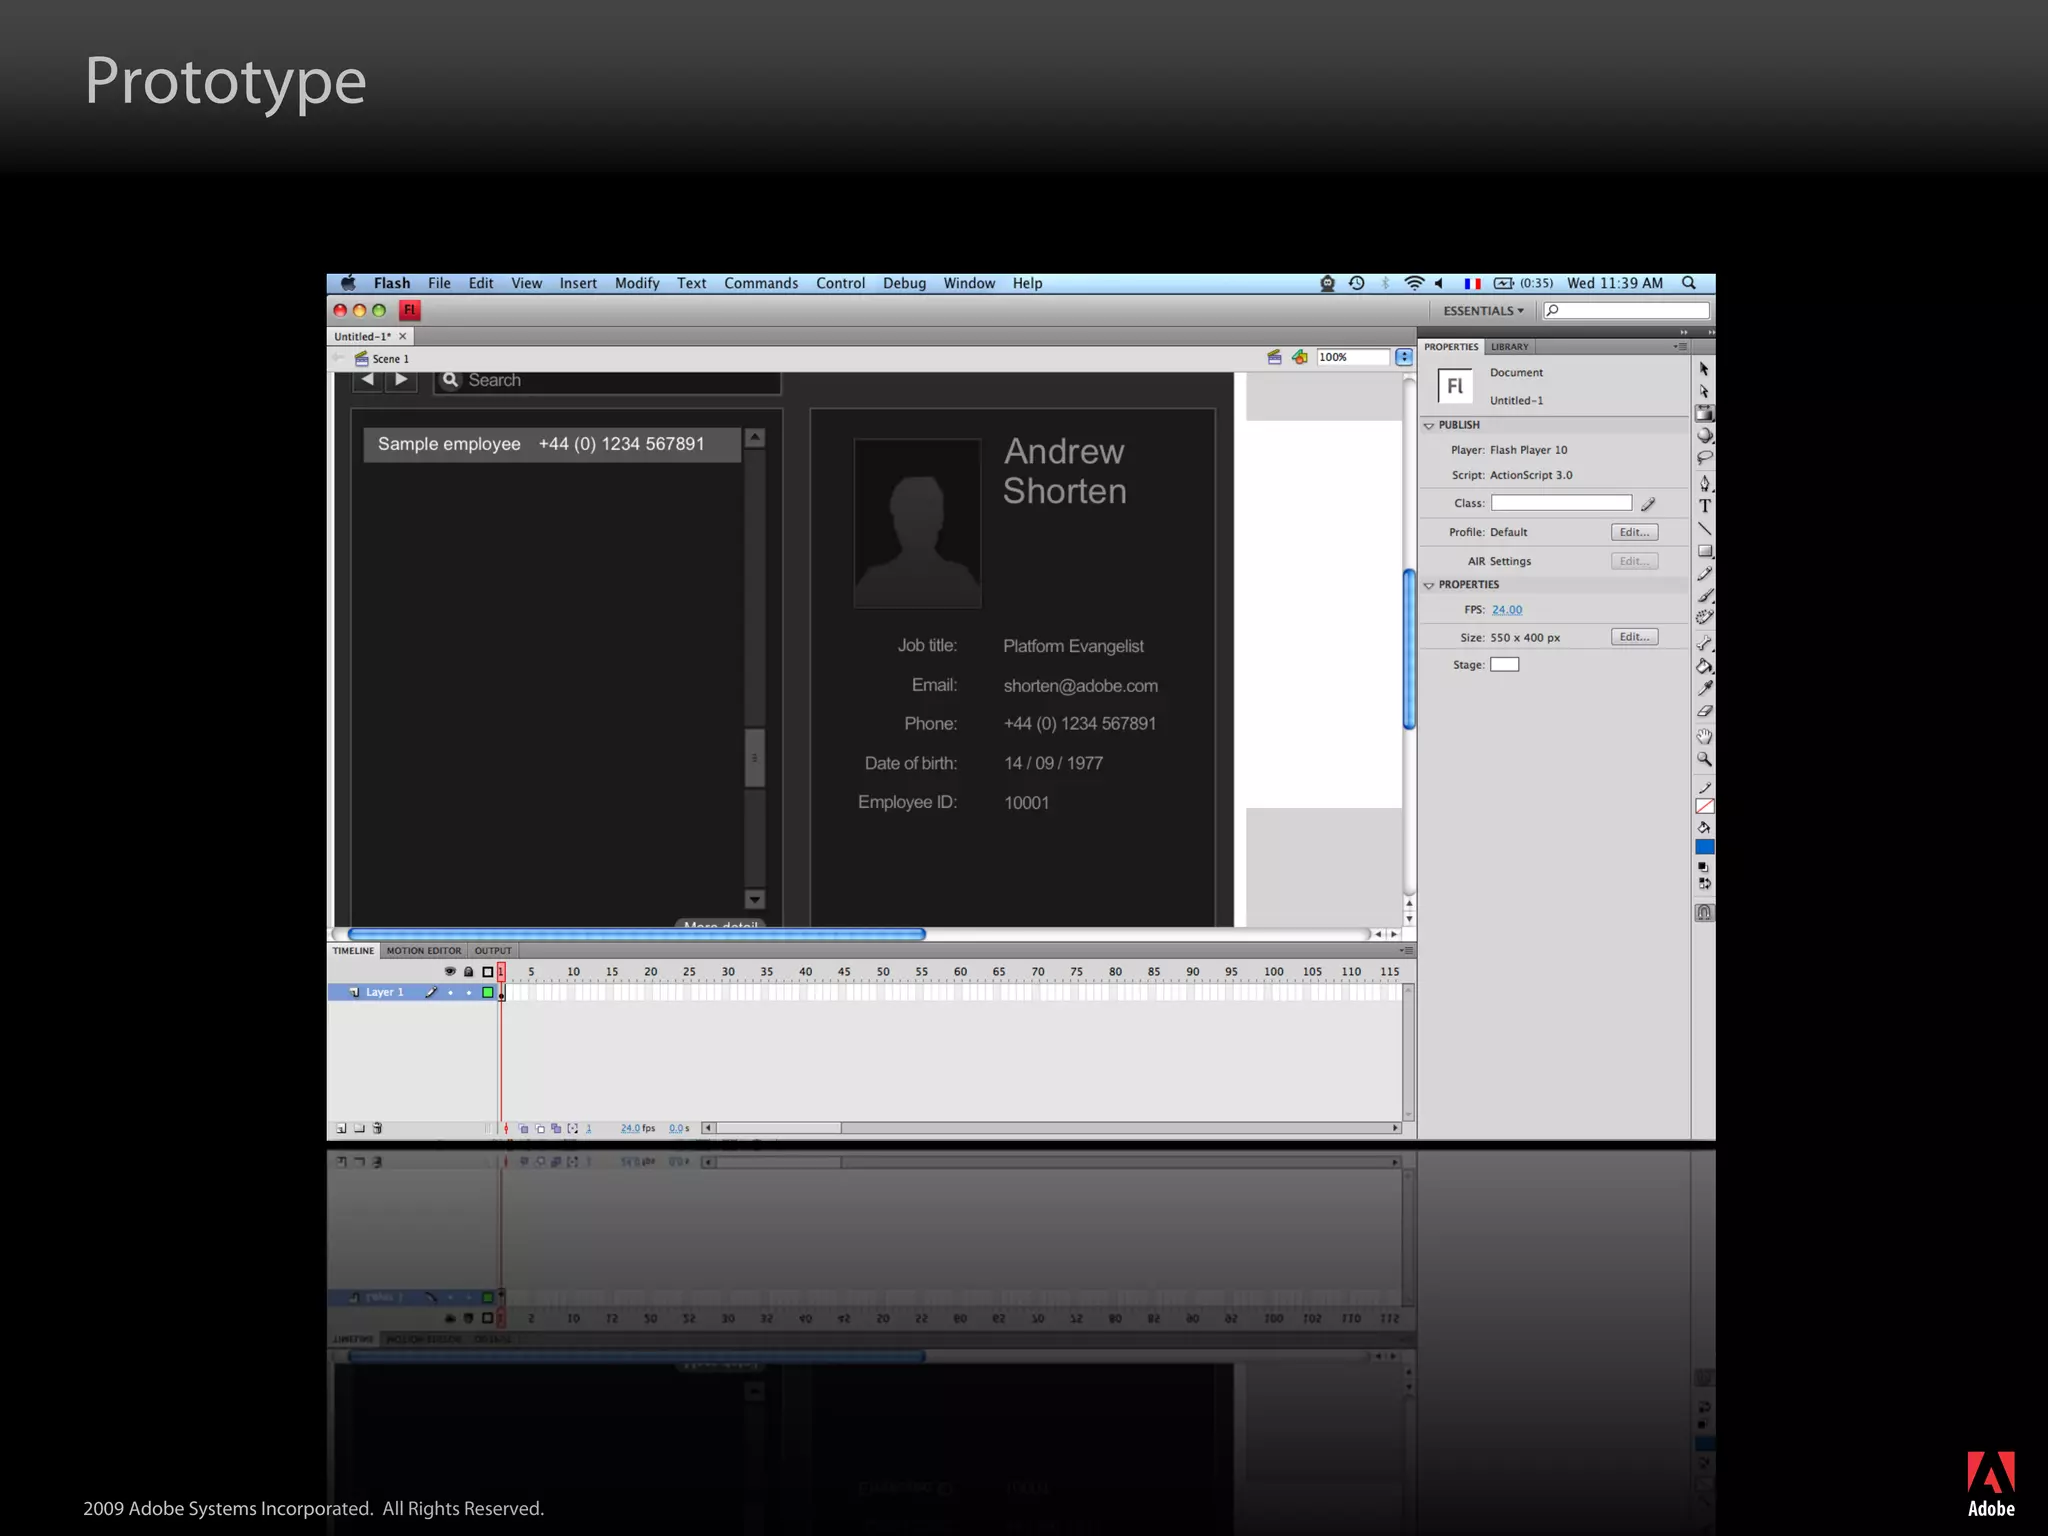The width and height of the screenshot is (2048, 1536).
Task: Click the prototype forward arrow button
Action: click(401, 380)
